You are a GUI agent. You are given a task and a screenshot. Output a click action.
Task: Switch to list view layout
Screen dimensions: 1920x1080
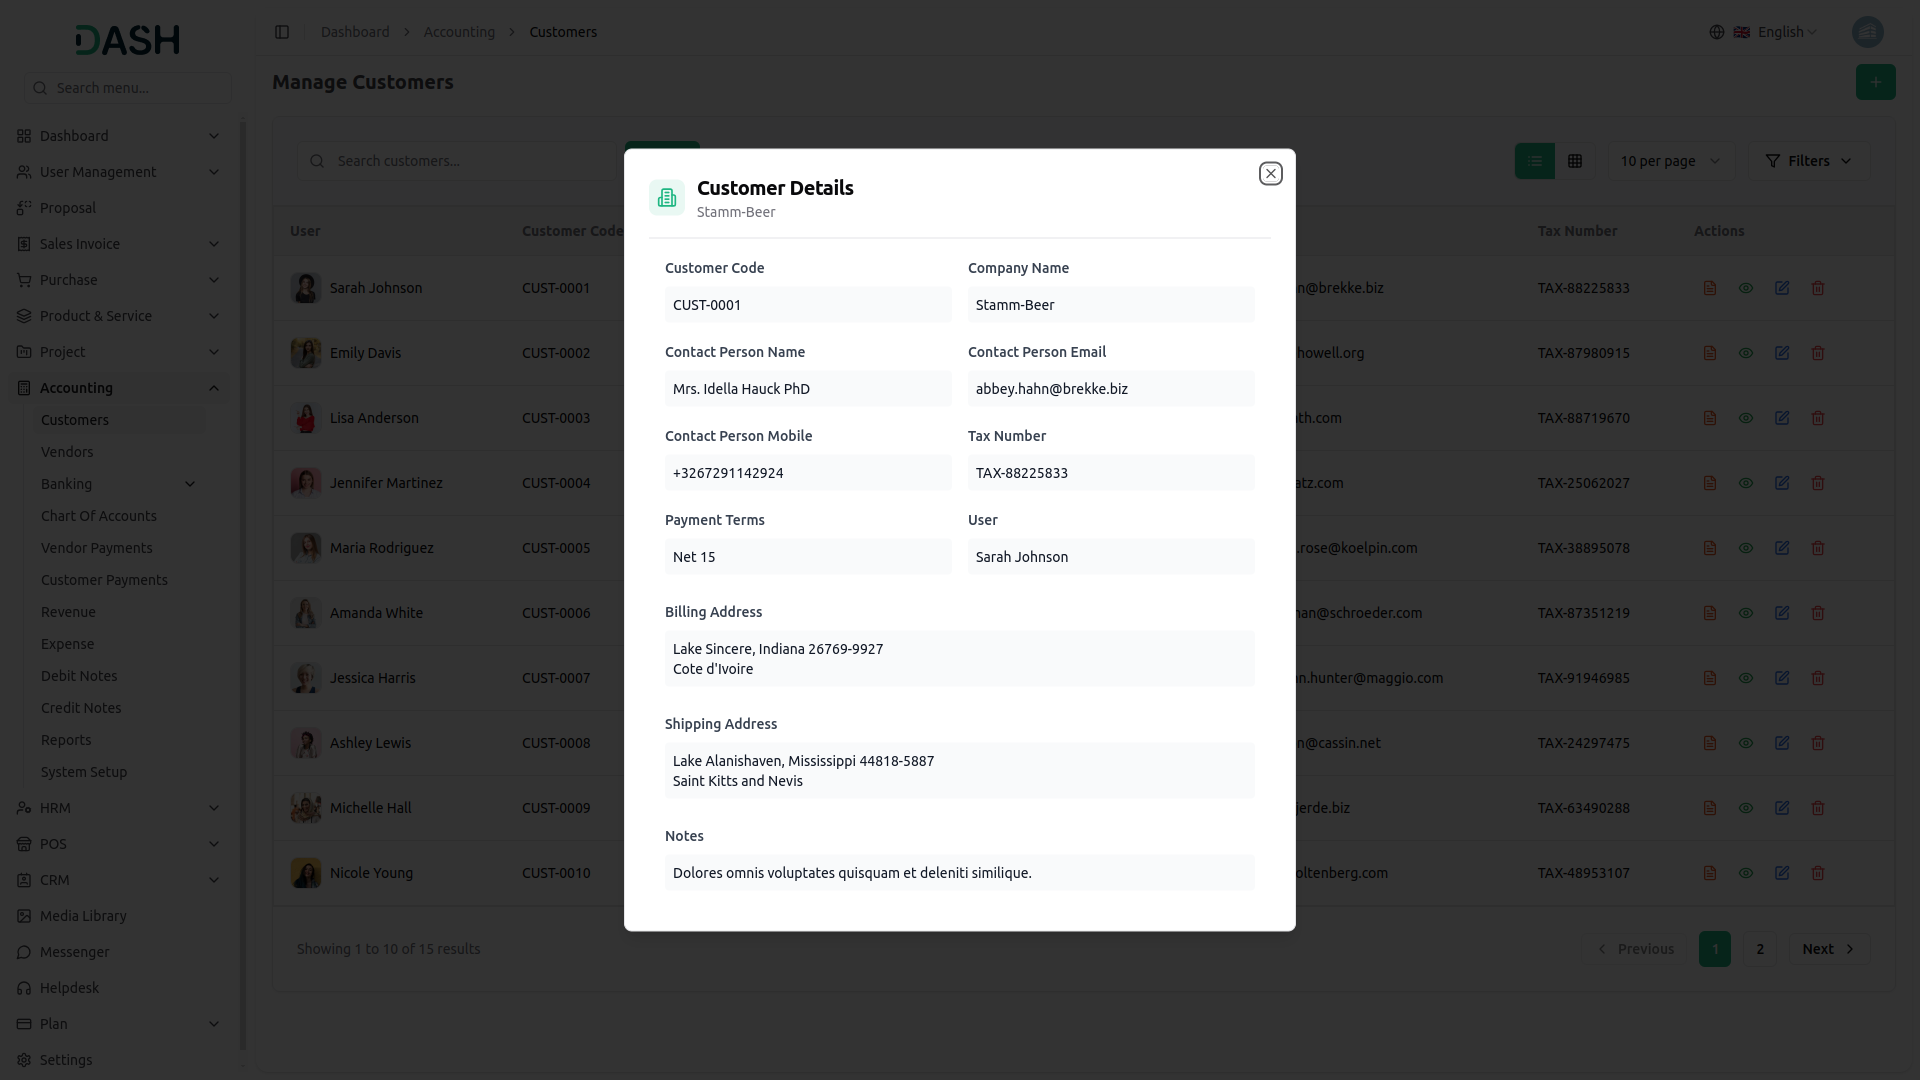pyautogui.click(x=1534, y=161)
